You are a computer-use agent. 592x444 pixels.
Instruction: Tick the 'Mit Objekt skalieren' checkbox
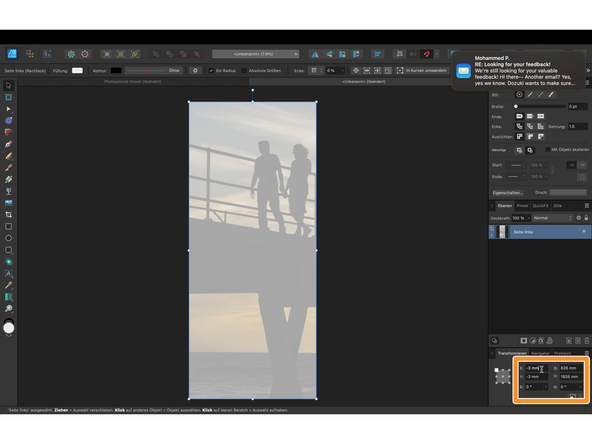click(x=547, y=150)
